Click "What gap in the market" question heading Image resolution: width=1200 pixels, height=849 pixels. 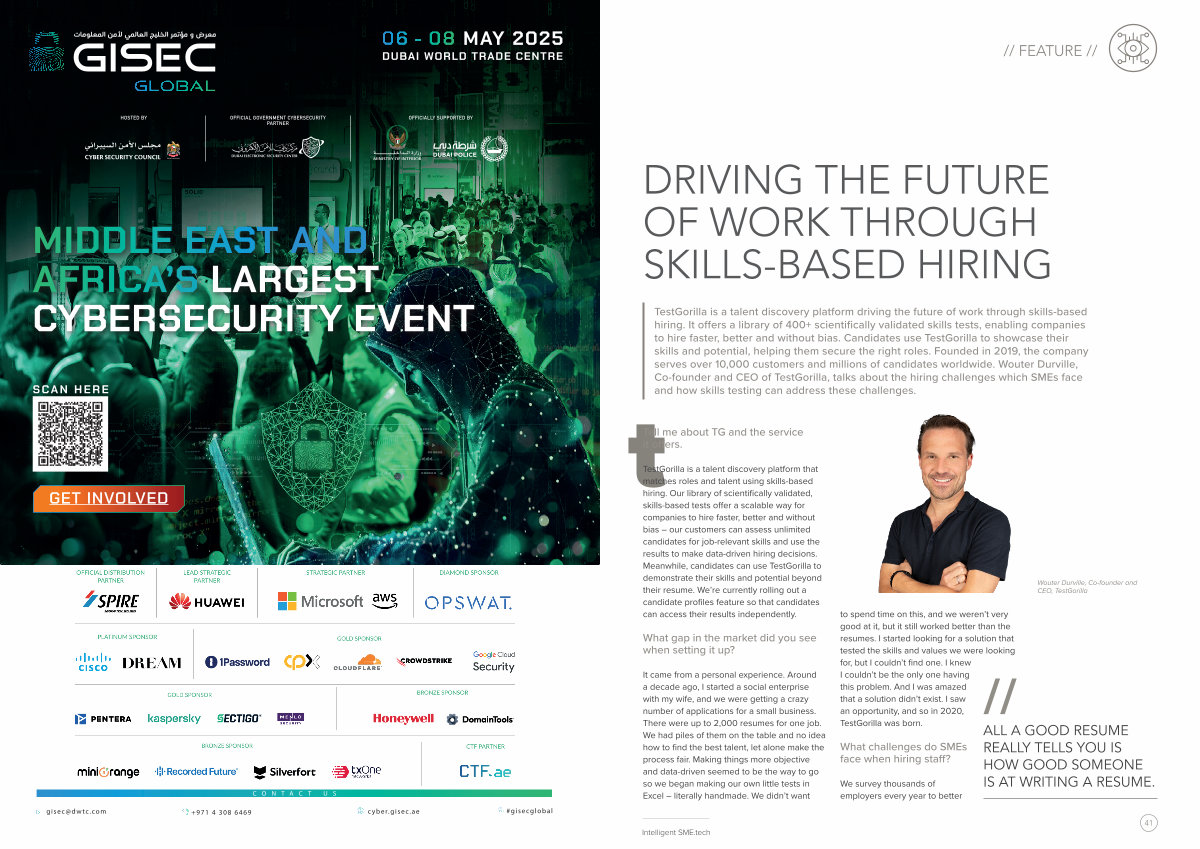tap(729, 643)
